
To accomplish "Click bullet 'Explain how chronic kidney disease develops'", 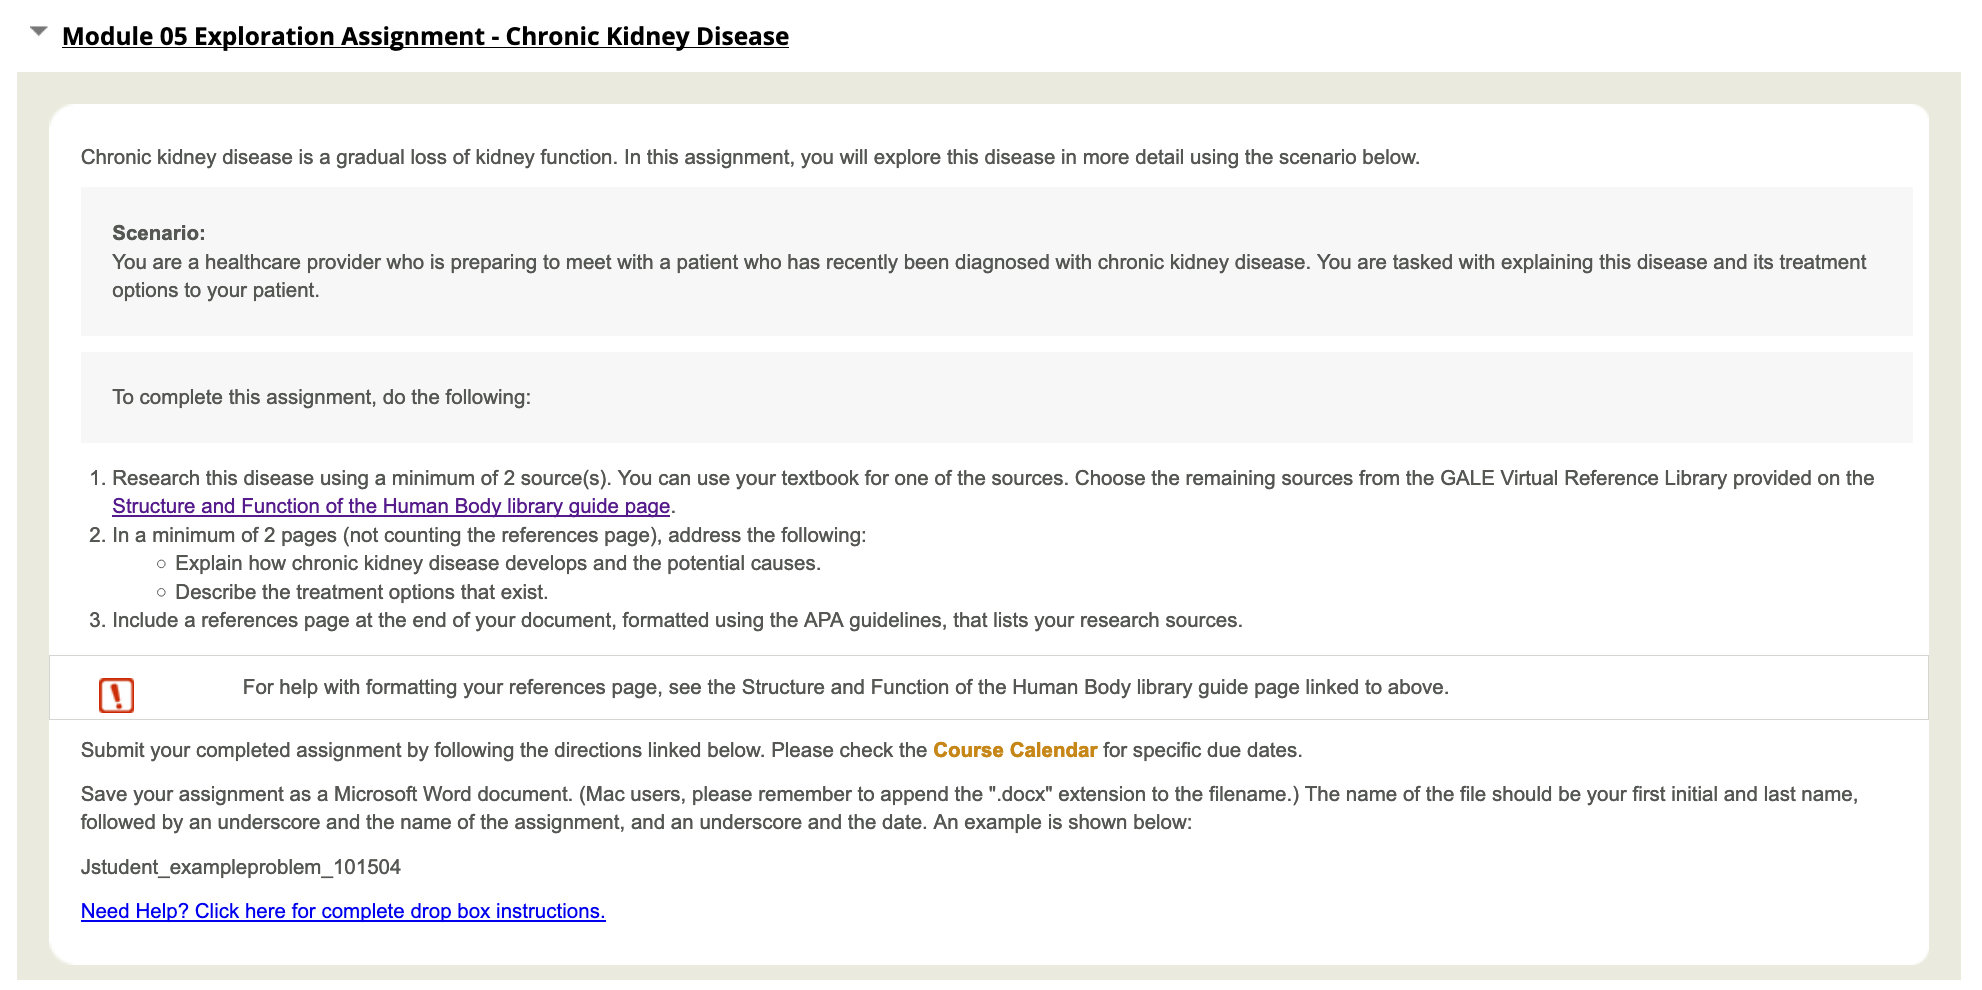I will 498,563.
